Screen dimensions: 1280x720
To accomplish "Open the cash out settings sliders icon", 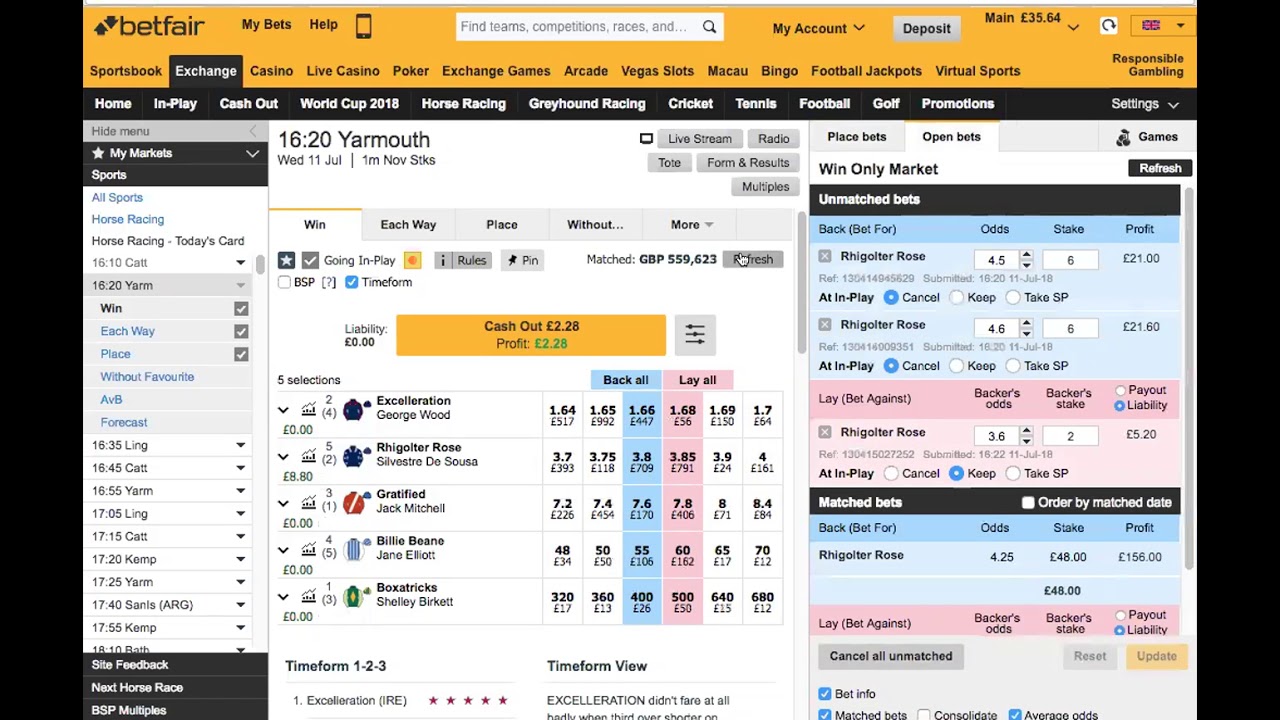I will 695,335.
